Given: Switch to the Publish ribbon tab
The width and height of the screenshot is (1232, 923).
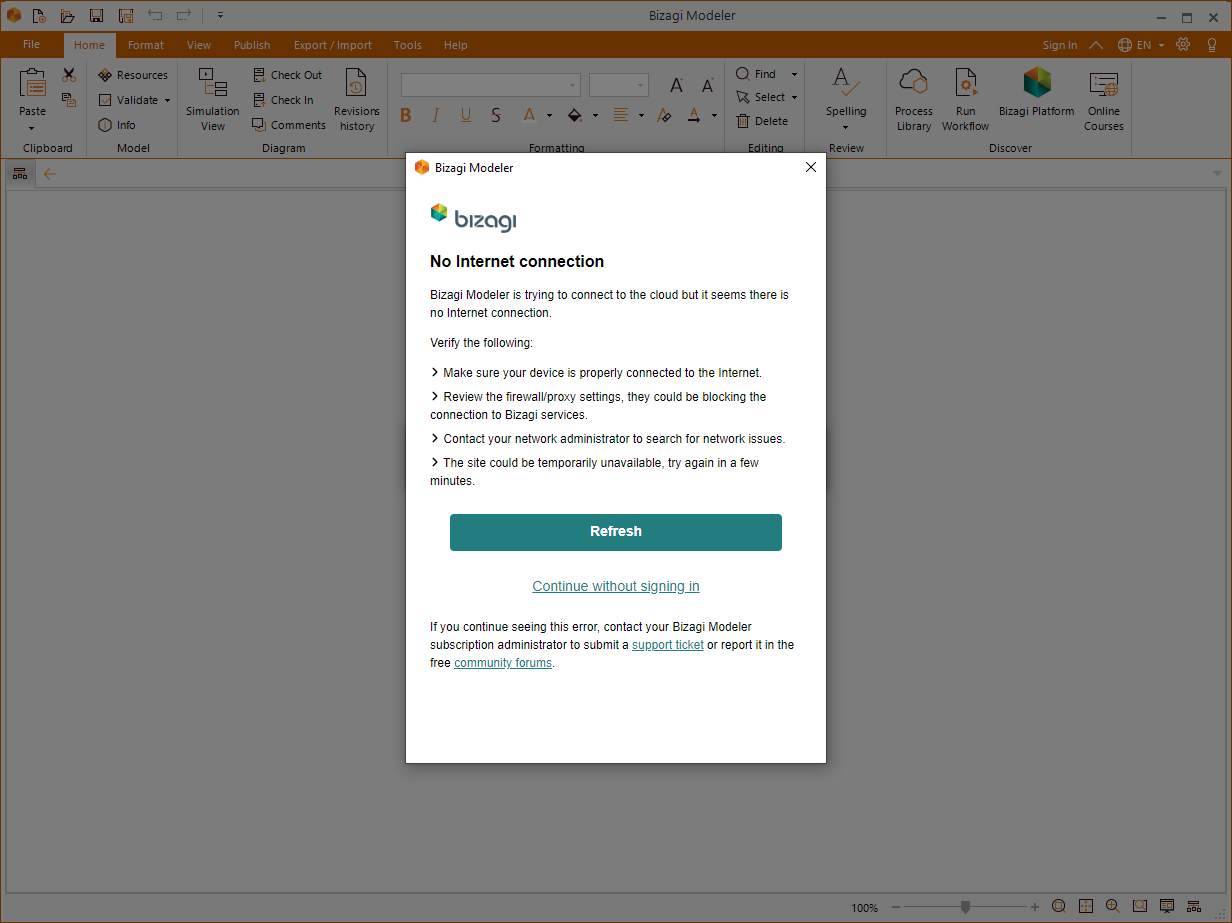Looking at the screenshot, I should click(x=252, y=45).
